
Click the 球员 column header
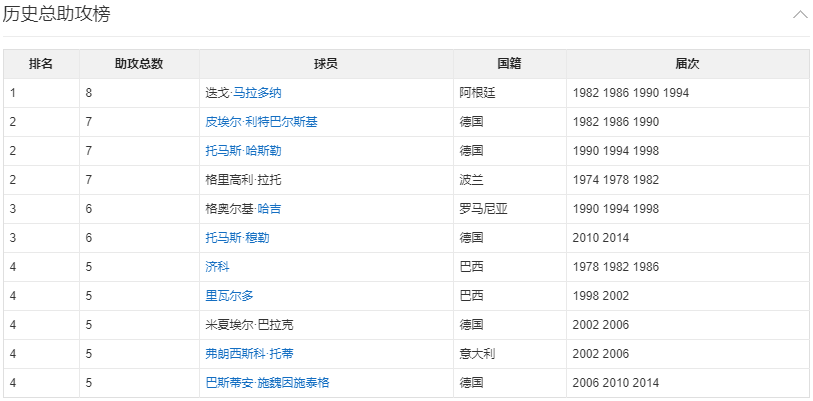click(326, 64)
